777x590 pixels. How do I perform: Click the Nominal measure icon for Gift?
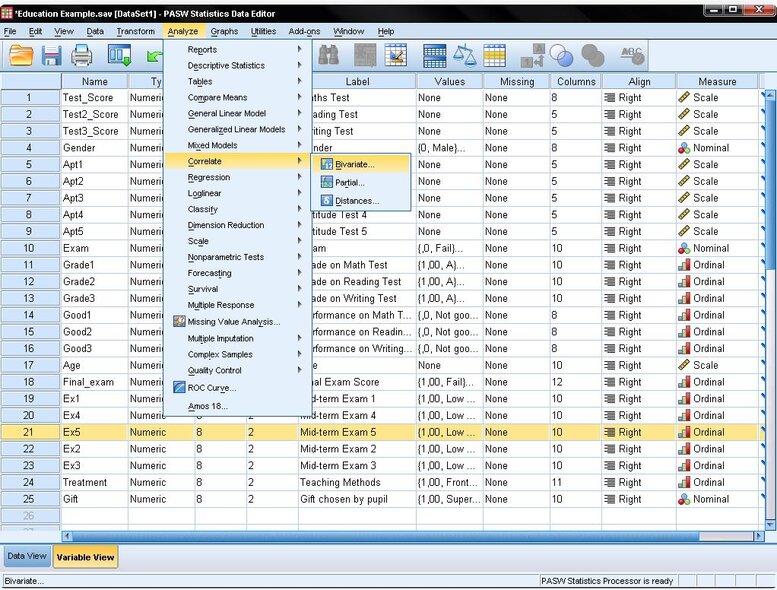(684, 499)
